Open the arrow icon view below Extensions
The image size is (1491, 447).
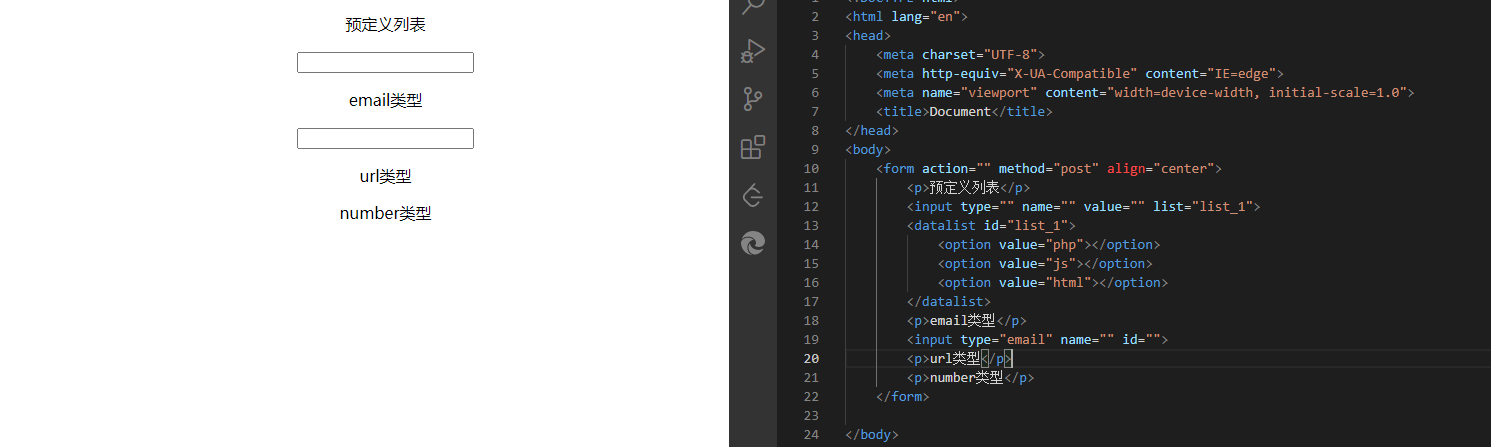(753, 195)
